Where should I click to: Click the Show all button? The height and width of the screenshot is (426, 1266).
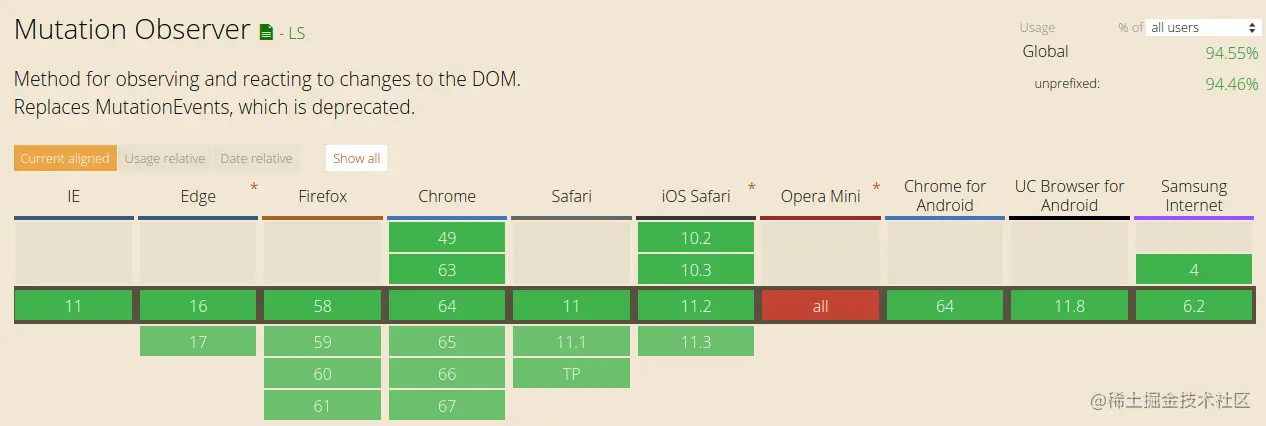point(356,158)
